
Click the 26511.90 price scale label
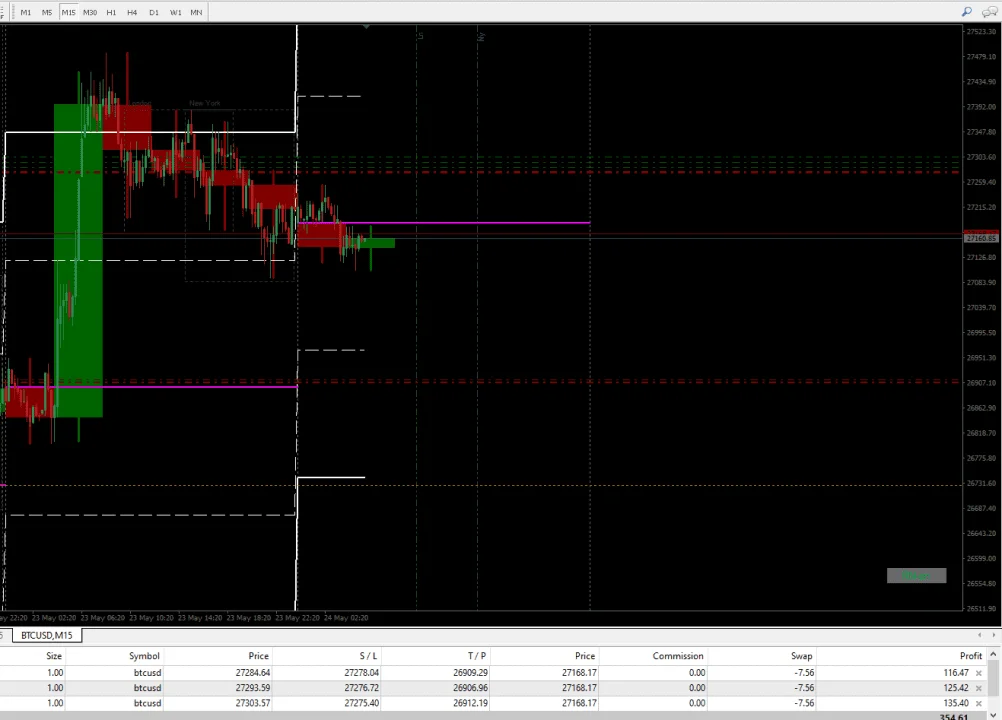point(981,608)
